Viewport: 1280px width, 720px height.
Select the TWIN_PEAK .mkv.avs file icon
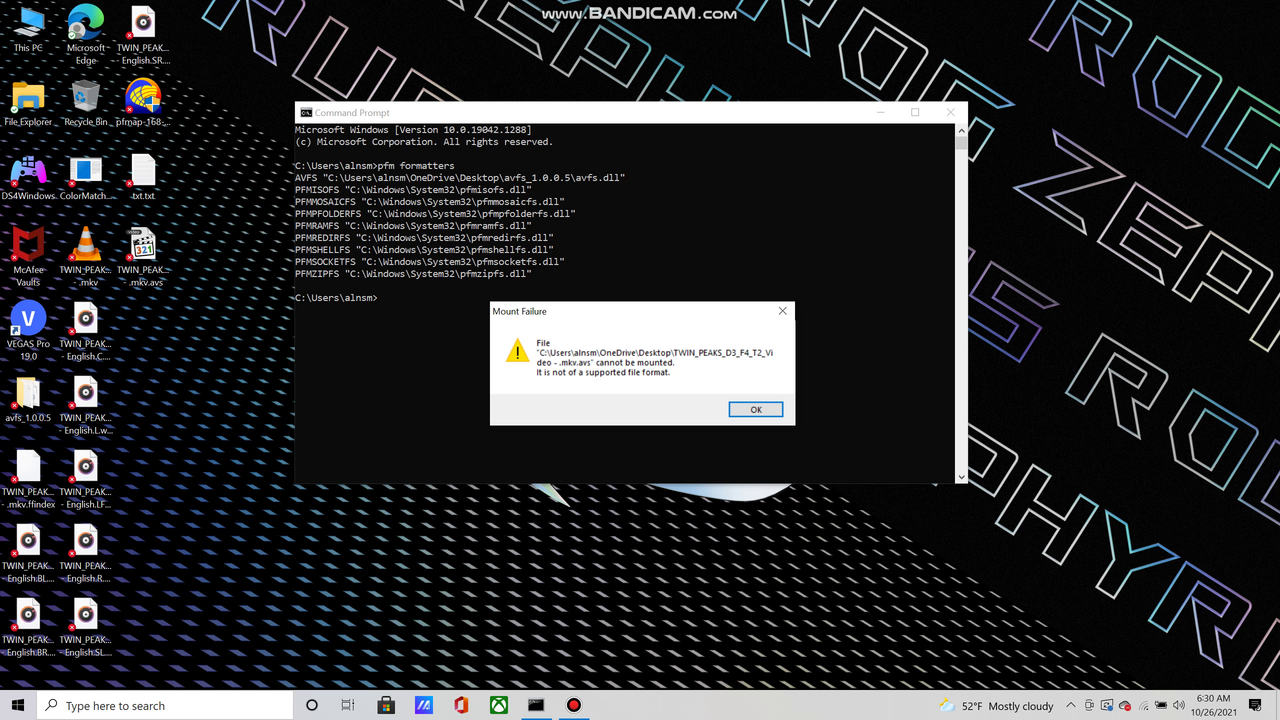[x=143, y=257]
